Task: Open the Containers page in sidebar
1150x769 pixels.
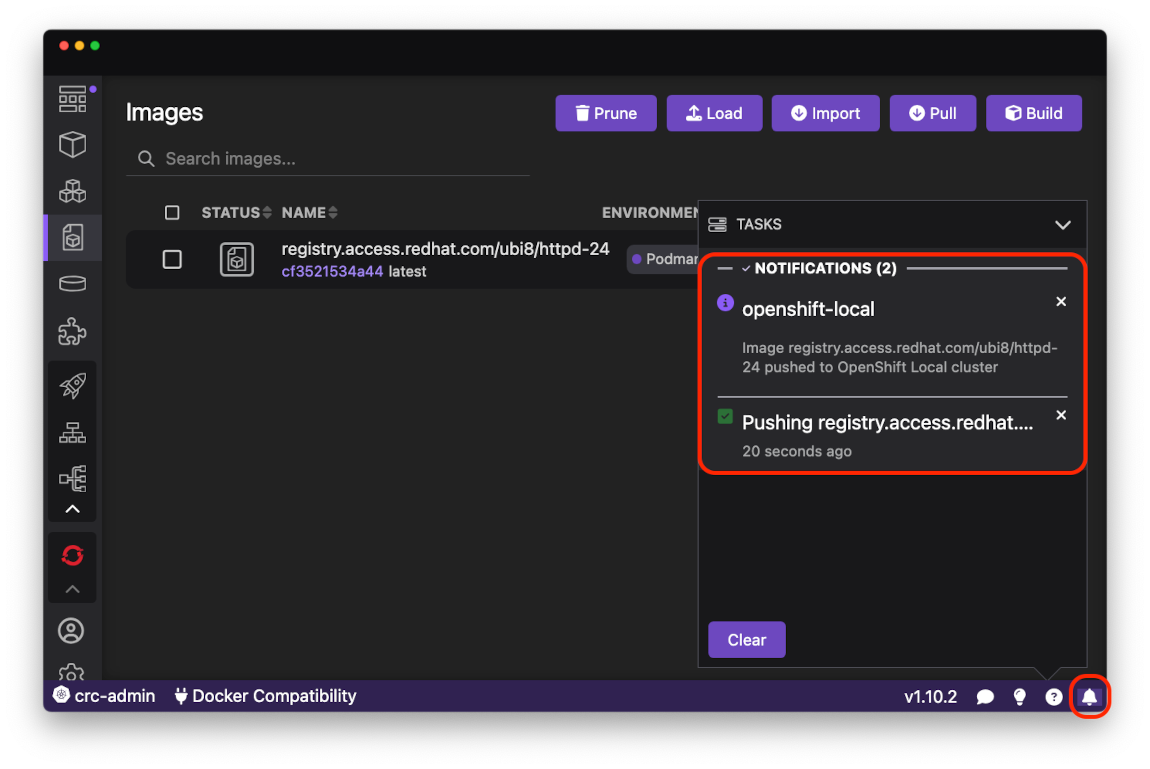Action: tap(73, 144)
